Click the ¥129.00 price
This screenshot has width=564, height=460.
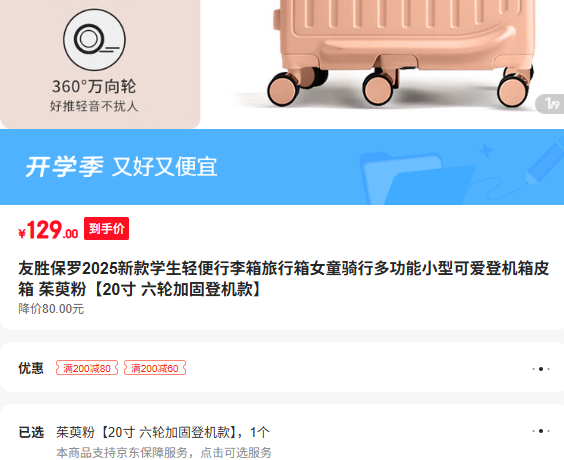[48, 230]
